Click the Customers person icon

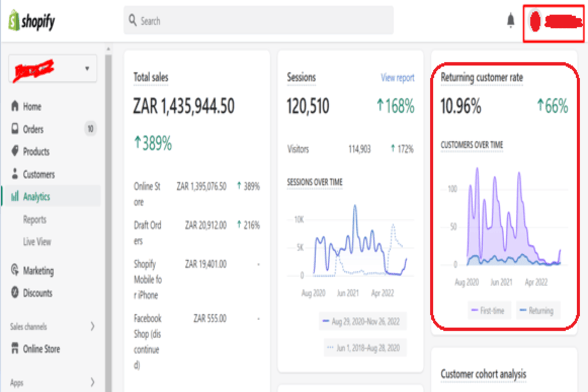pyautogui.click(x=15, y=174)
